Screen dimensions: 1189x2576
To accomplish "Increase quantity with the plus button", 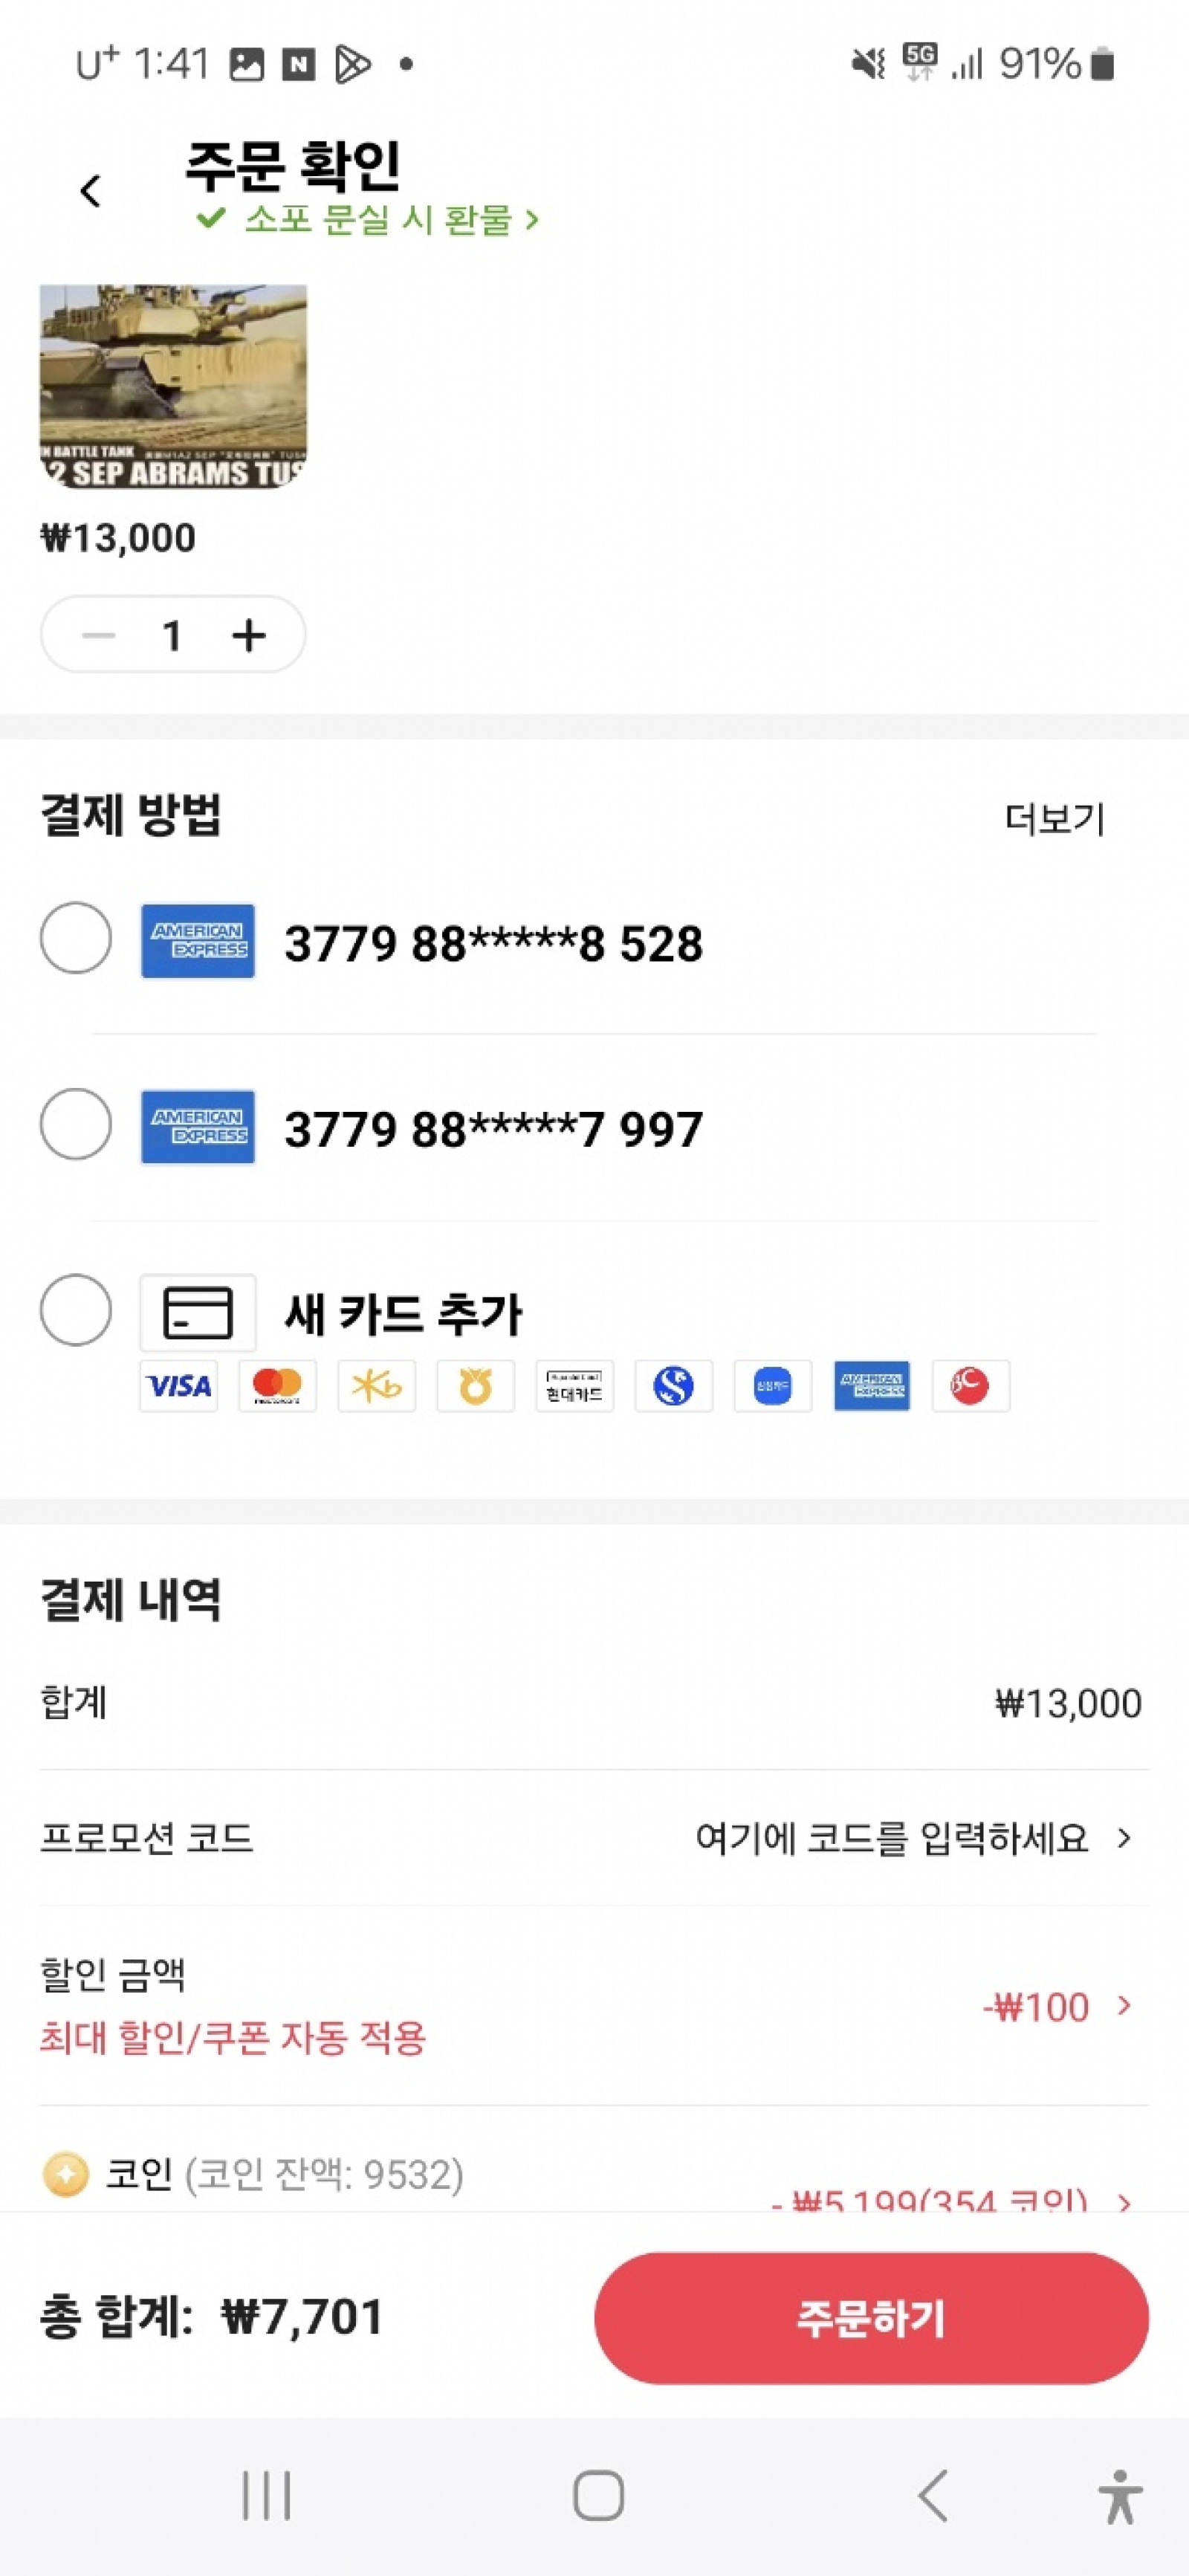I will pos(249,635).
